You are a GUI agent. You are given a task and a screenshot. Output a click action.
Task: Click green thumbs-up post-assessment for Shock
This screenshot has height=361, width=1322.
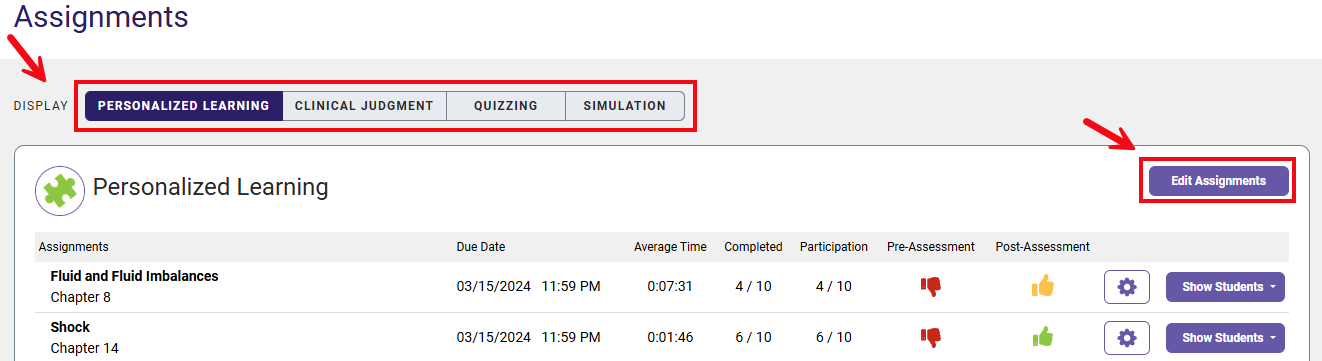(1043, 337)
